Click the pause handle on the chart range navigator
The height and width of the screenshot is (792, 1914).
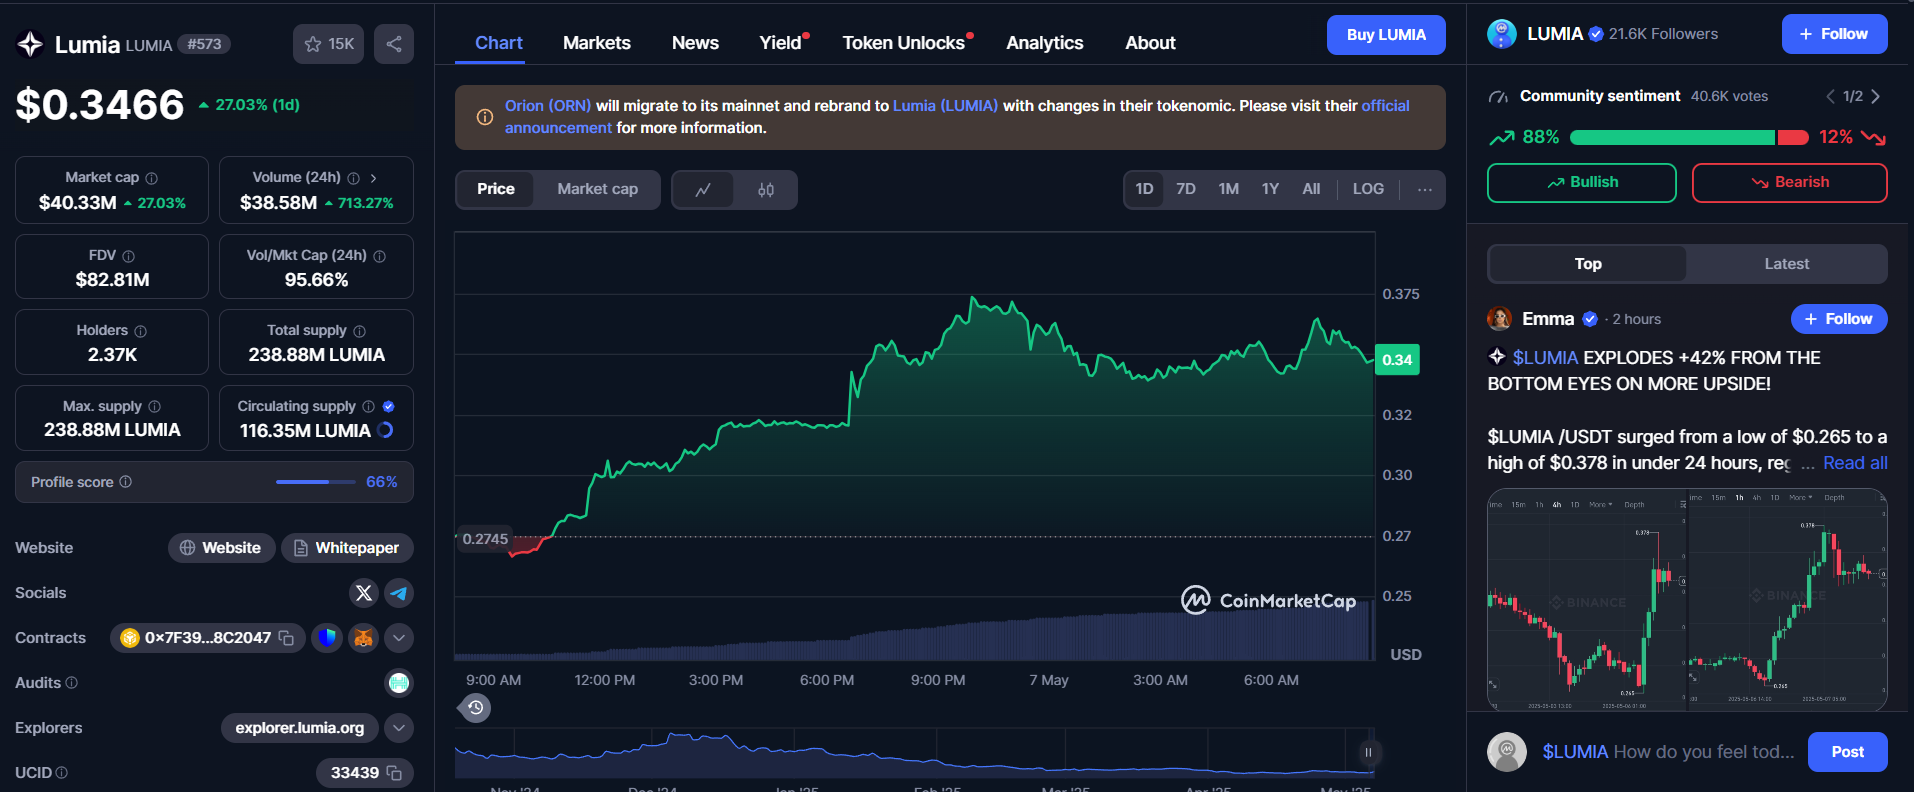(1368, 752)
